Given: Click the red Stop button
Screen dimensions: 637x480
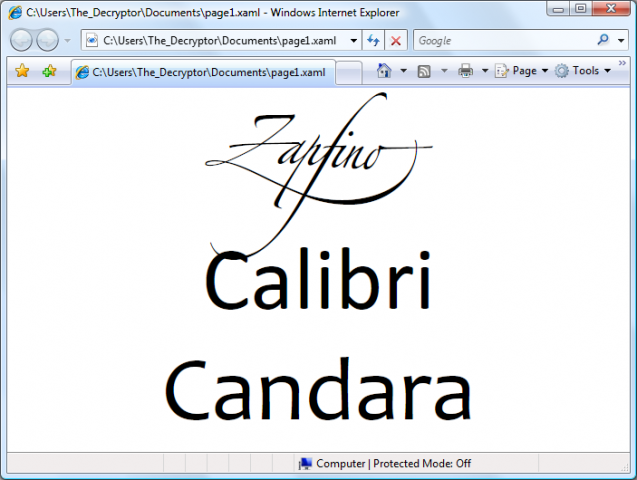Looking at the screenshot, I should 396,41.
